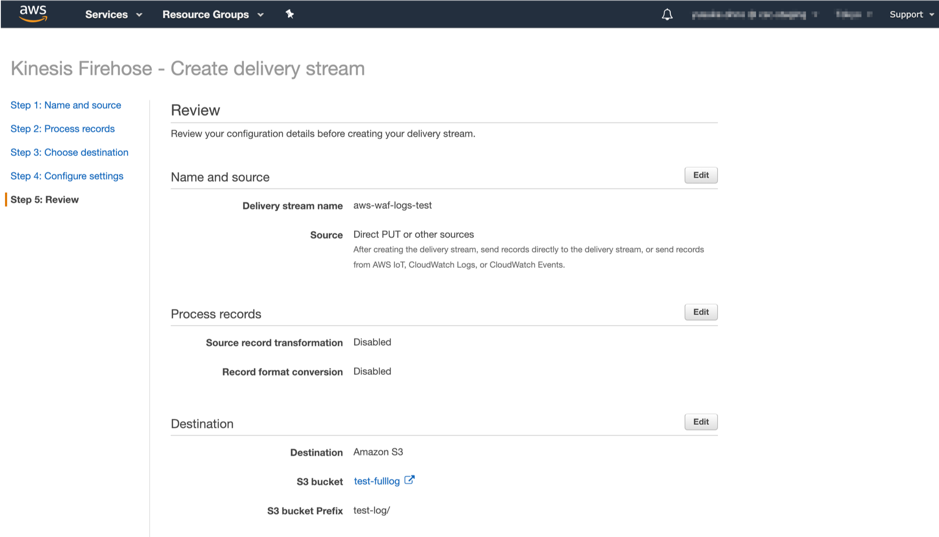Open the Services dropdown menu

(x=113, y=14)
